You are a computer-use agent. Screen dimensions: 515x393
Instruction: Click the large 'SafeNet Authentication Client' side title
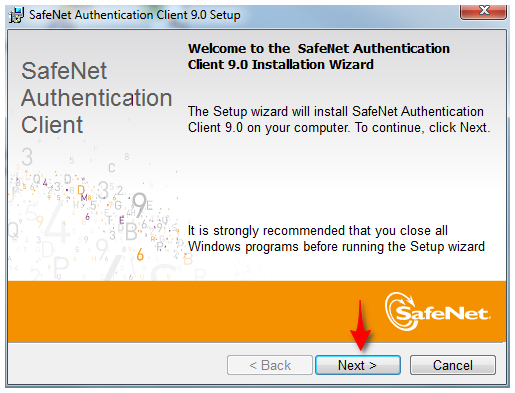pos(96,98)
